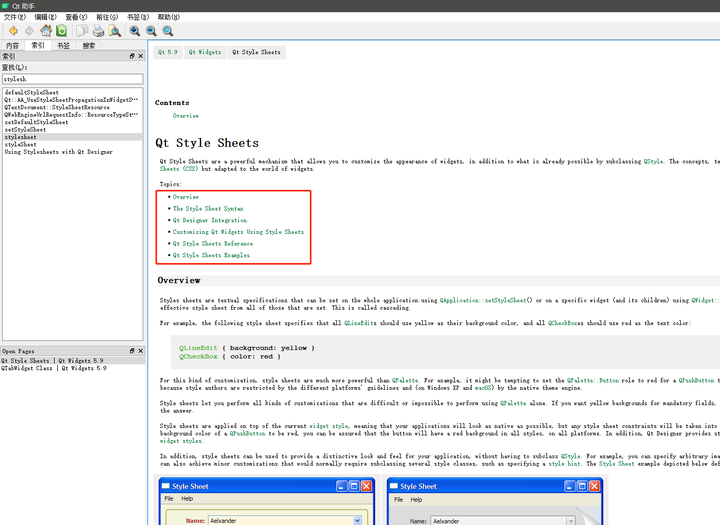Click the greyed Forward arrow icon
The width and height of the screenshot is (720, 525).
point(29,31)
